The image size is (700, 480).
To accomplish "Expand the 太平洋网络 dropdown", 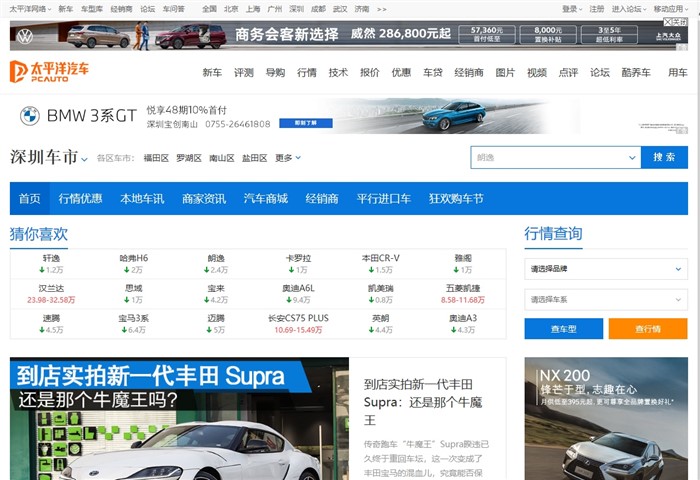I will click(x=30, y=9).
